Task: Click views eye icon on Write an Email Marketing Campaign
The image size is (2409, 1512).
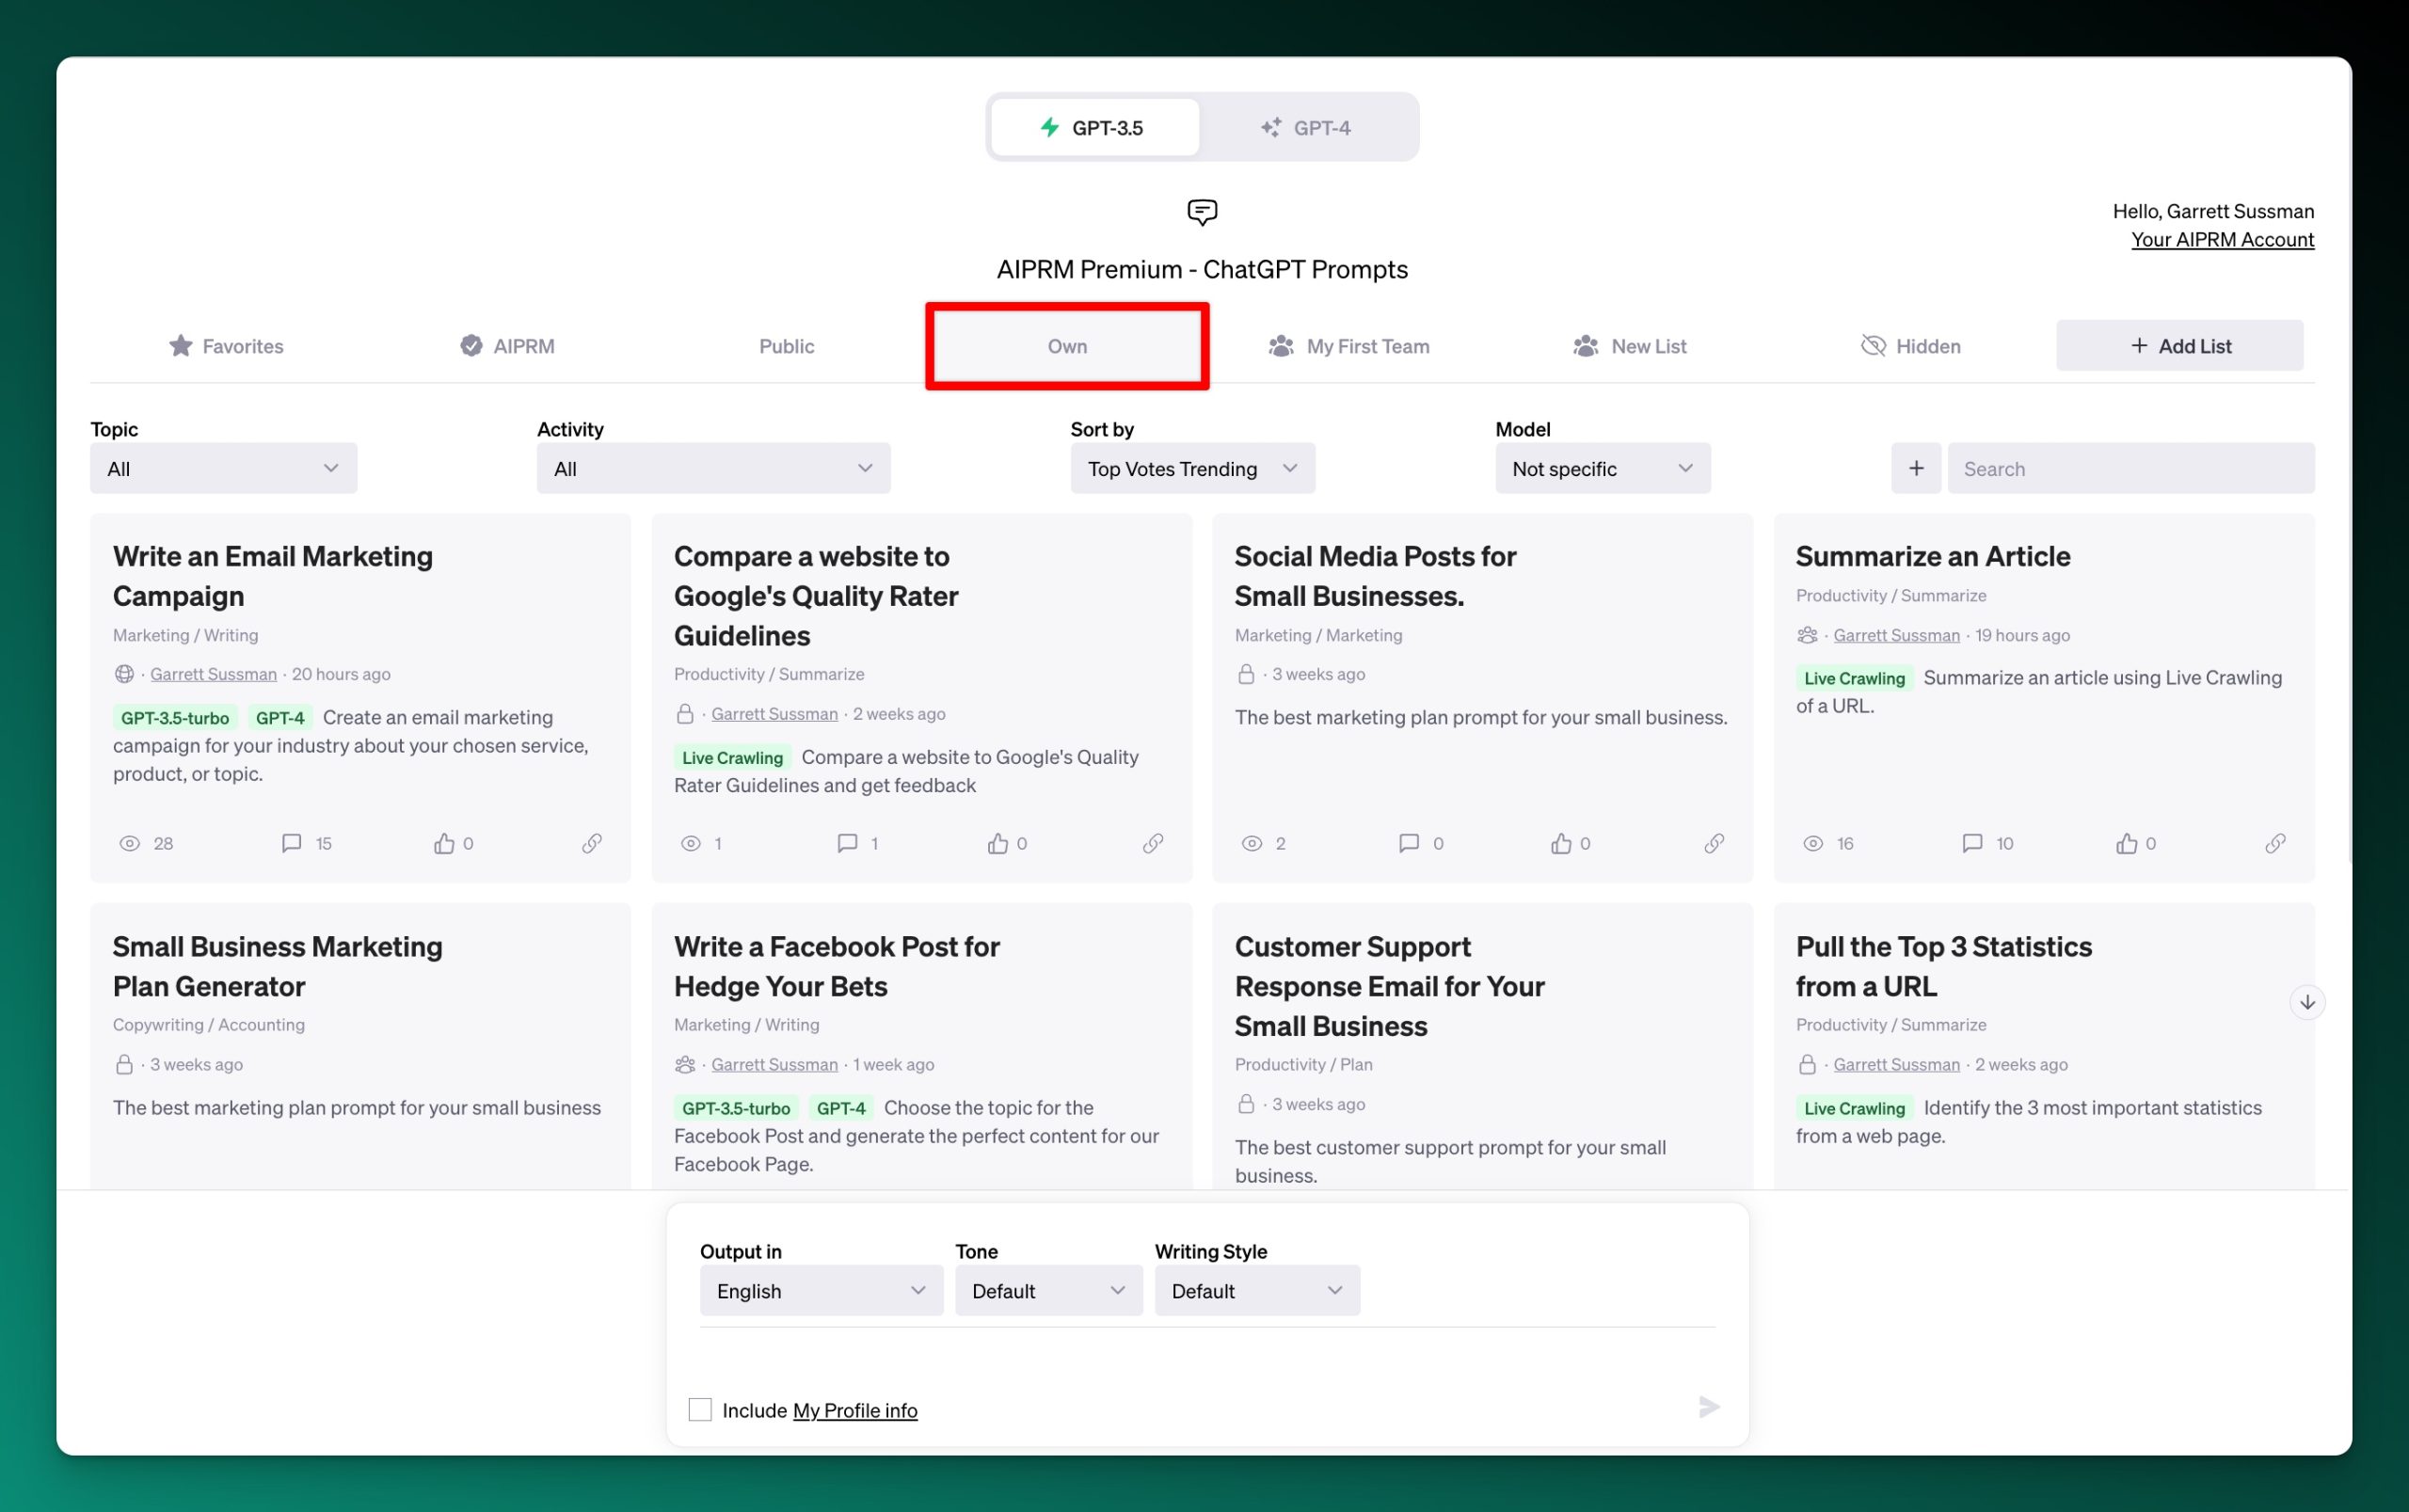Action: tap(130, 843)
